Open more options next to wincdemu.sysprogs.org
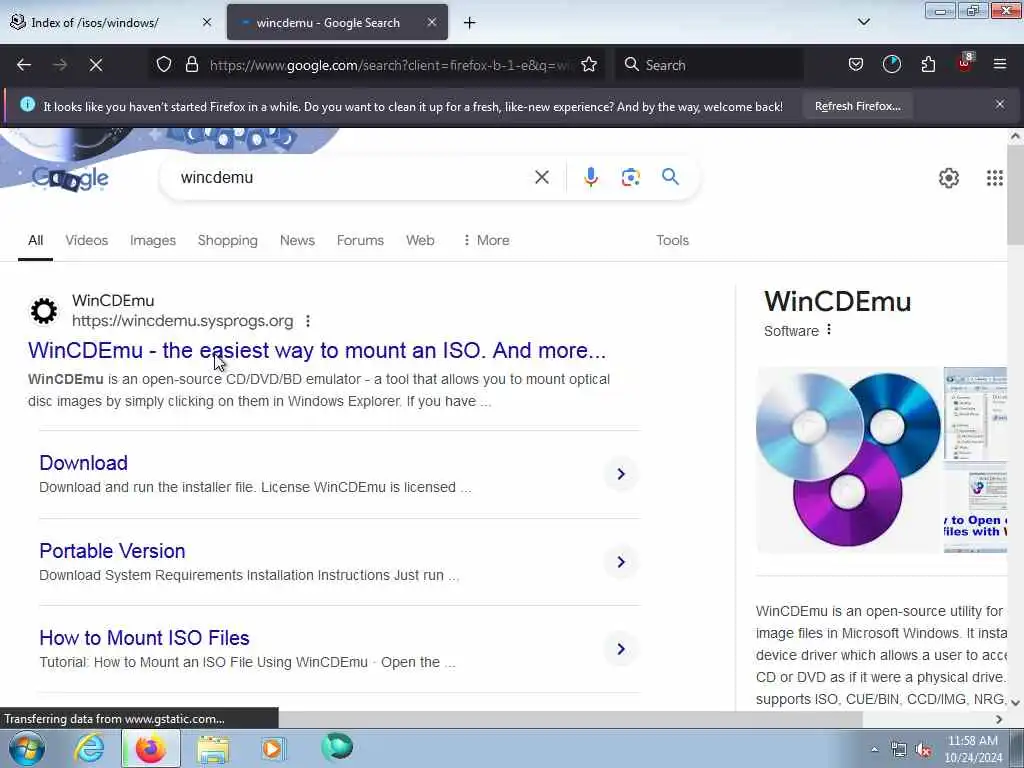Screen dimensions: 1024x768 tap(308, 321)
